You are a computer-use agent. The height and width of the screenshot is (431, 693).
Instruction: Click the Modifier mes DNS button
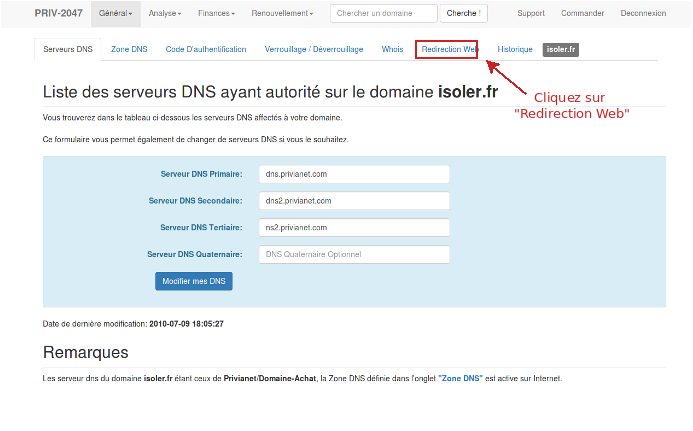(194, 281)
